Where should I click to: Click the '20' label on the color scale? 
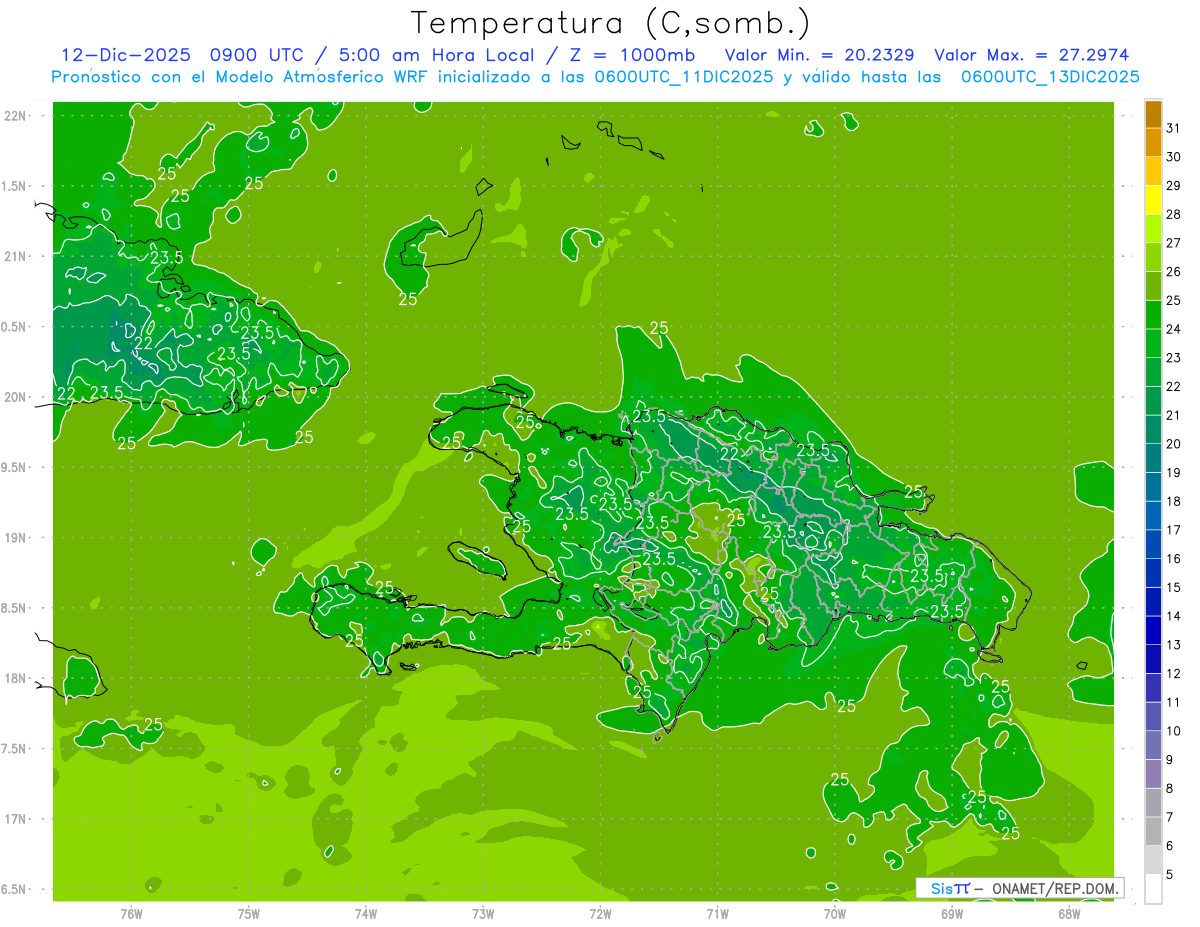[x=1174, y=444]
